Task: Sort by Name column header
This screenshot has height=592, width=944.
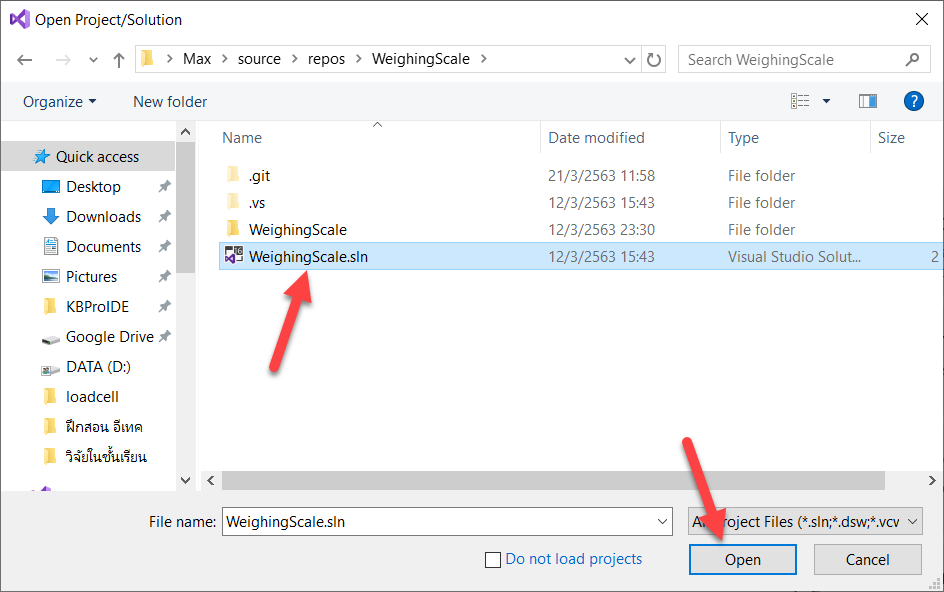Action: 242,138
